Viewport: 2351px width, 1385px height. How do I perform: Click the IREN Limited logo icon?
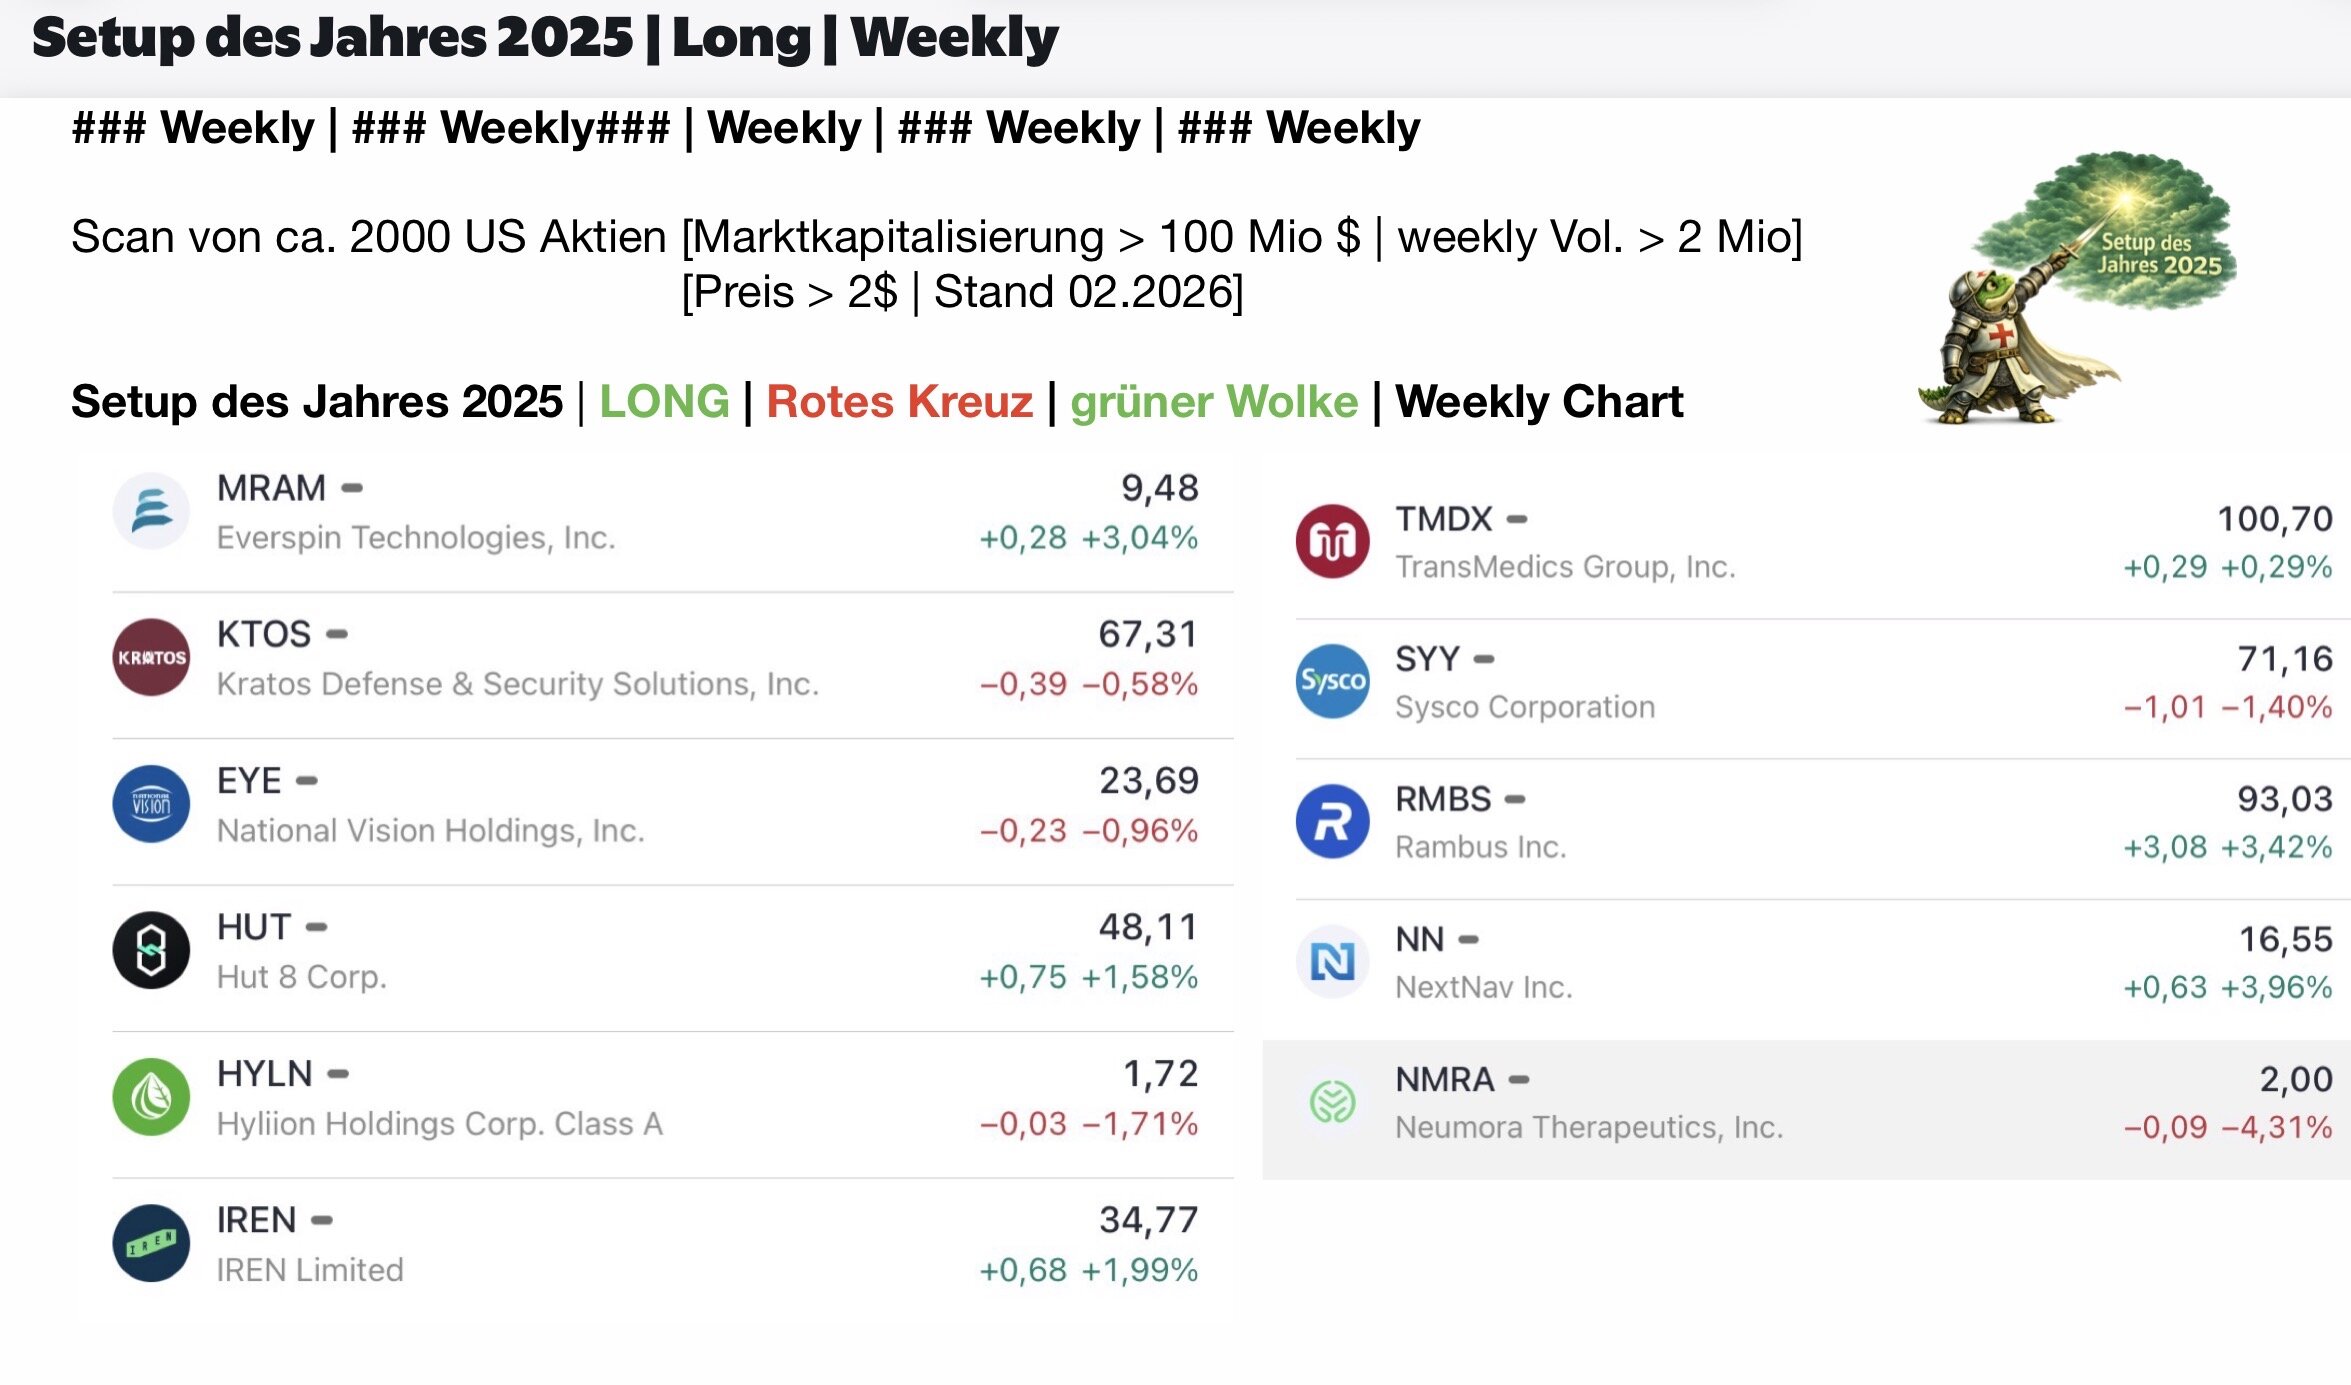point(151,1243)
